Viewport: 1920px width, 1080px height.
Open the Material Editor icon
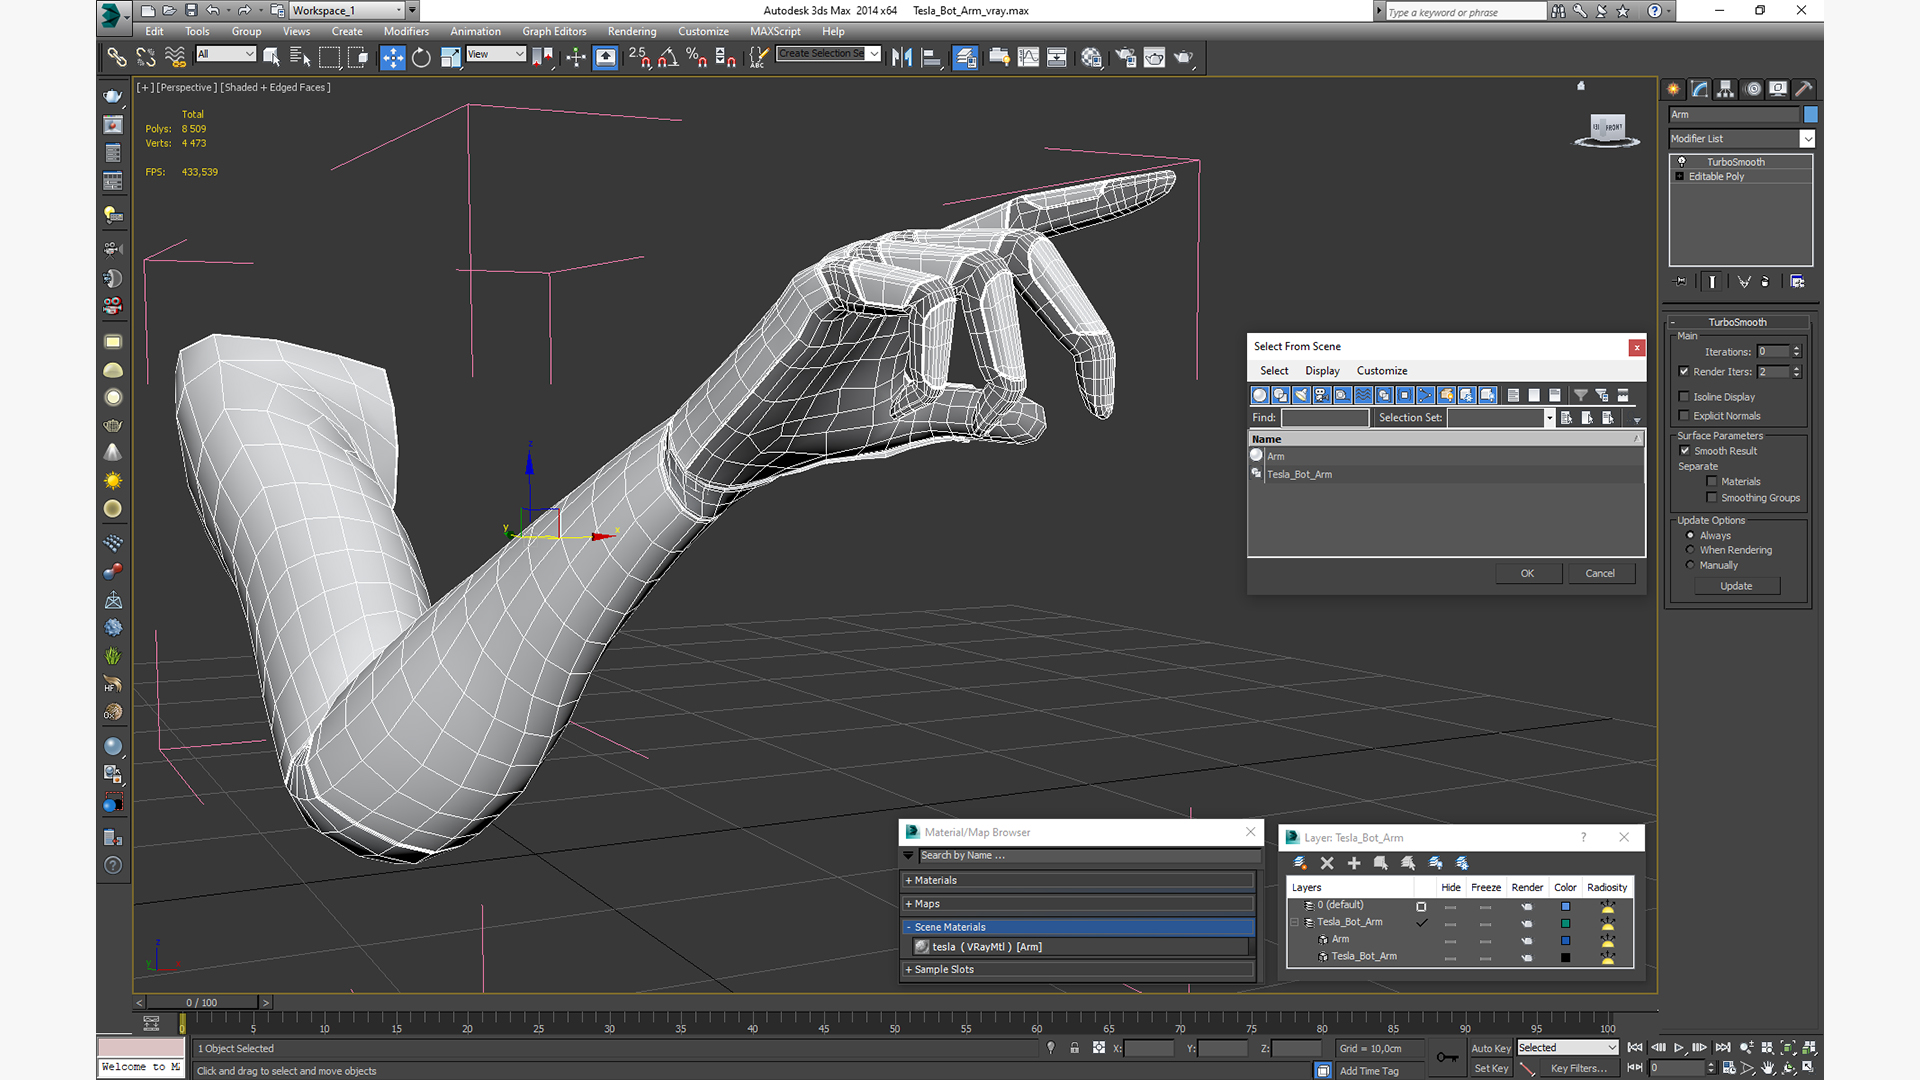[1091, 58]
